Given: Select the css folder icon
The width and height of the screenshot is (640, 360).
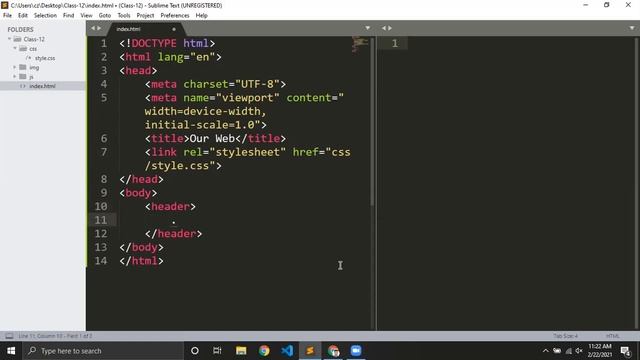Looking at the screenshot, I should click(x=23, y=49).
